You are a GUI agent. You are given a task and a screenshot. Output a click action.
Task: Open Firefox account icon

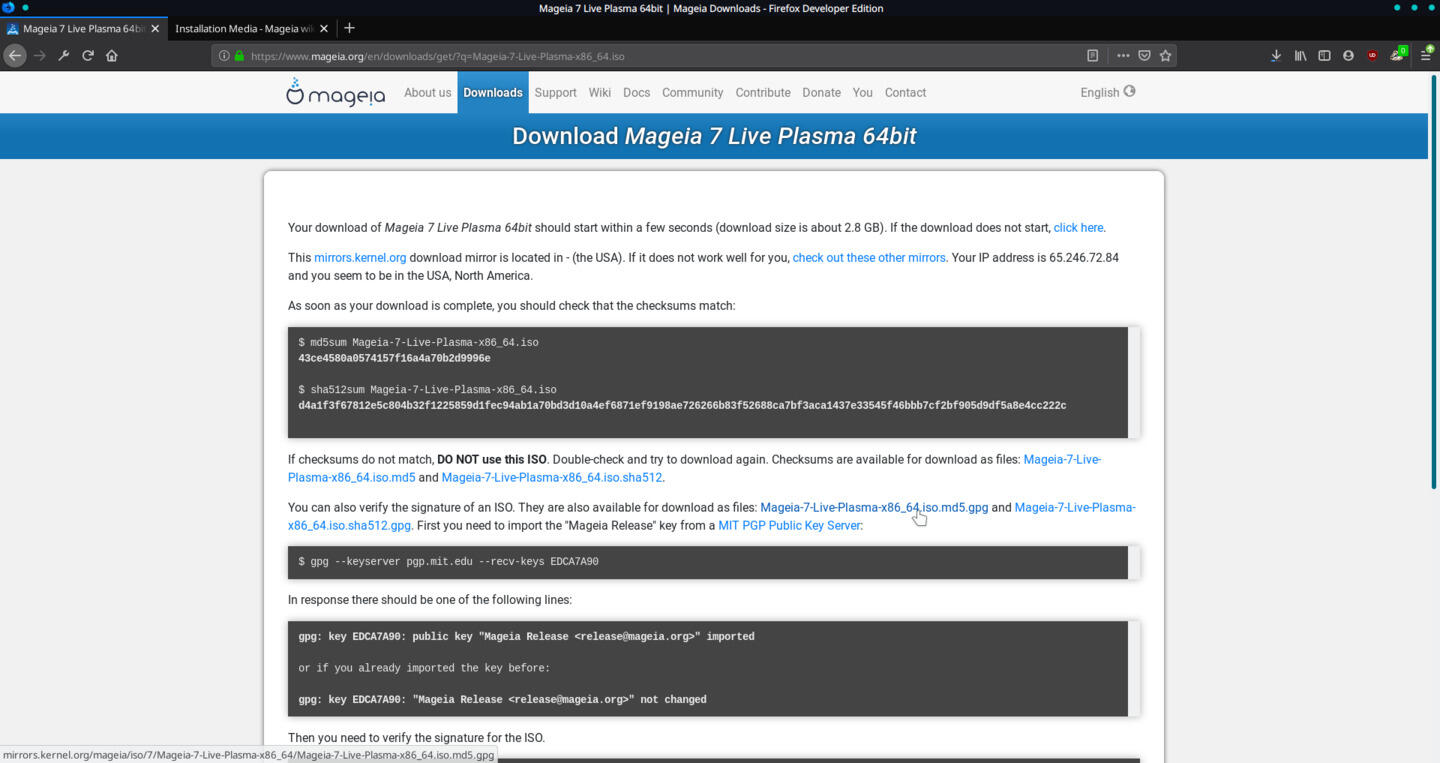click(x=1348, y=56)
